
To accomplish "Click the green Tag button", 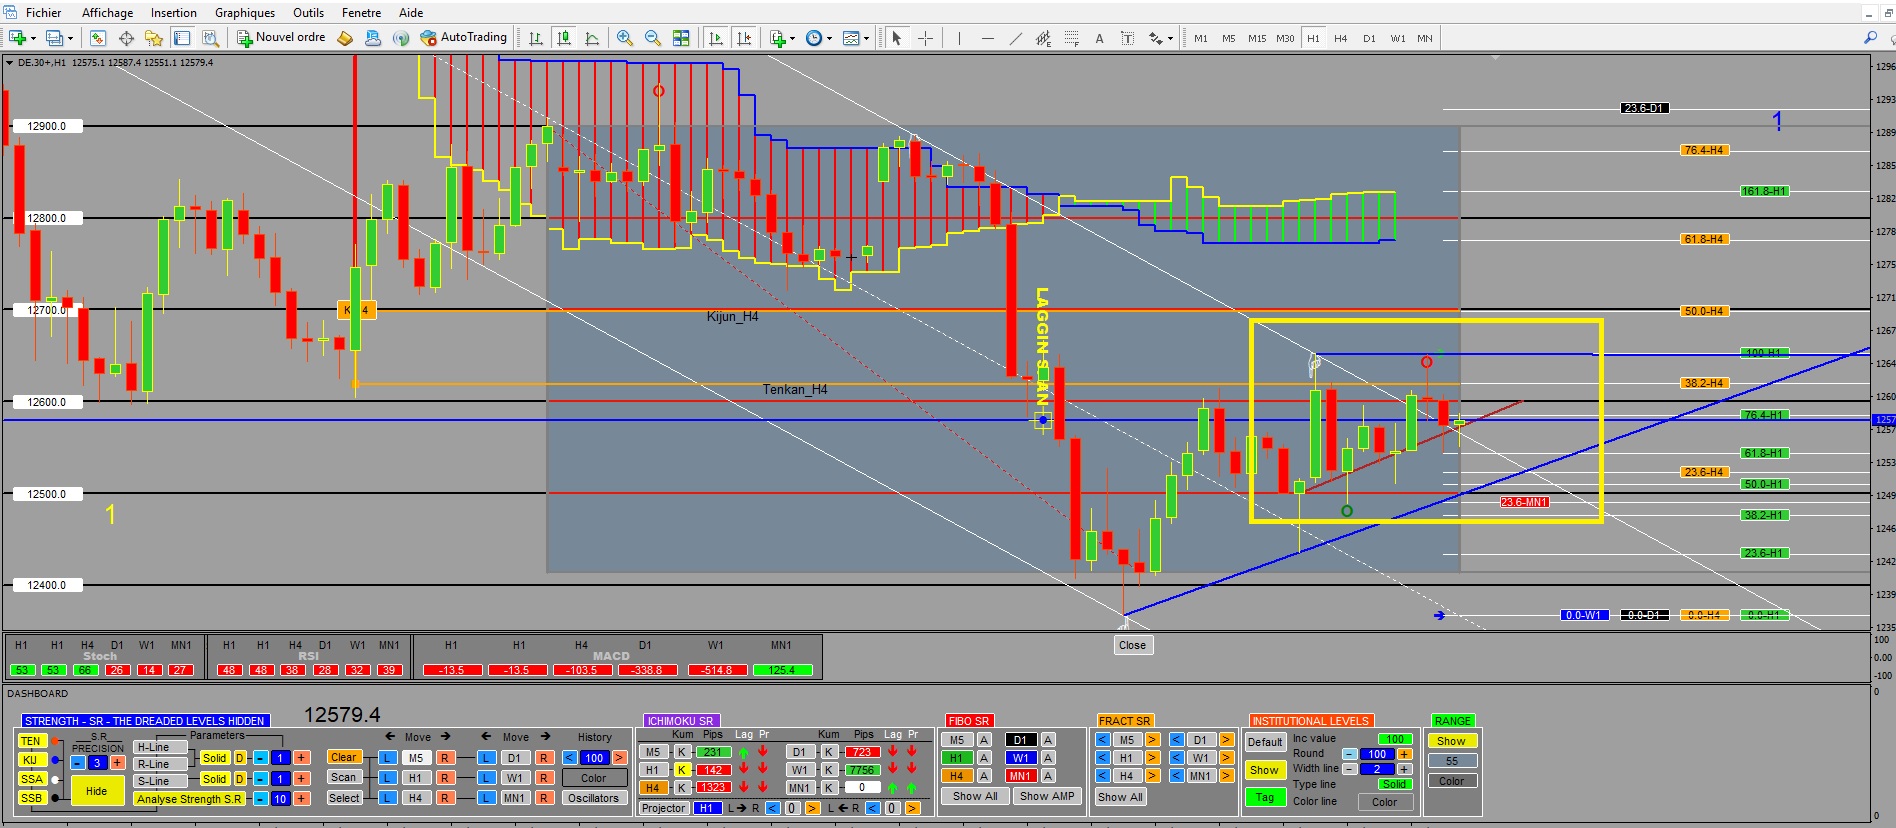I will pos(1265,797).
